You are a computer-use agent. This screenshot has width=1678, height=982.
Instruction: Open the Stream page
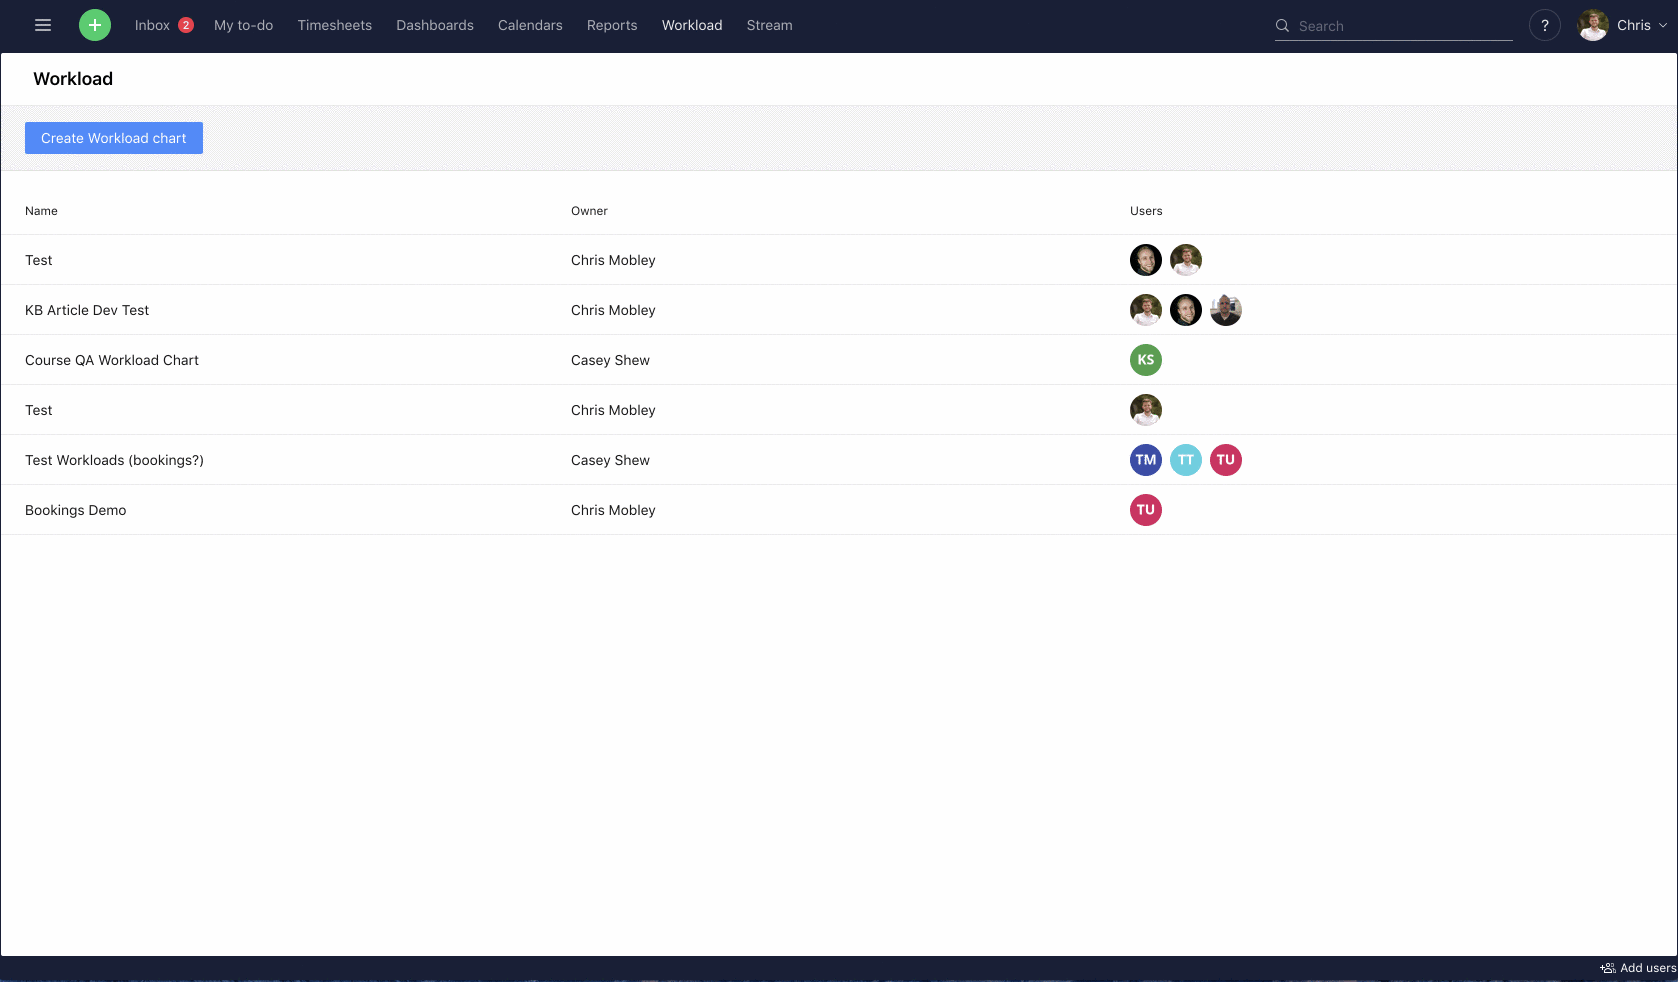769,25
